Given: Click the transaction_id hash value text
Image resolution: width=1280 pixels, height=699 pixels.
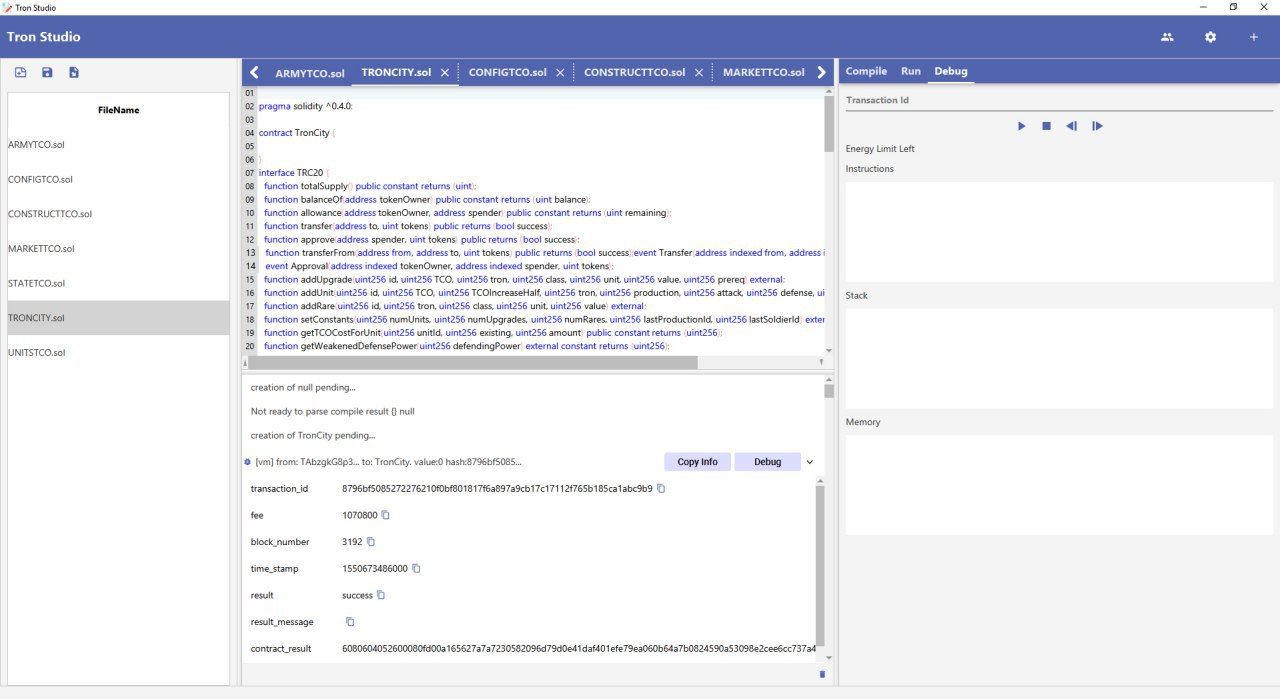Looking at the screenshot, I should pos(497,489).
